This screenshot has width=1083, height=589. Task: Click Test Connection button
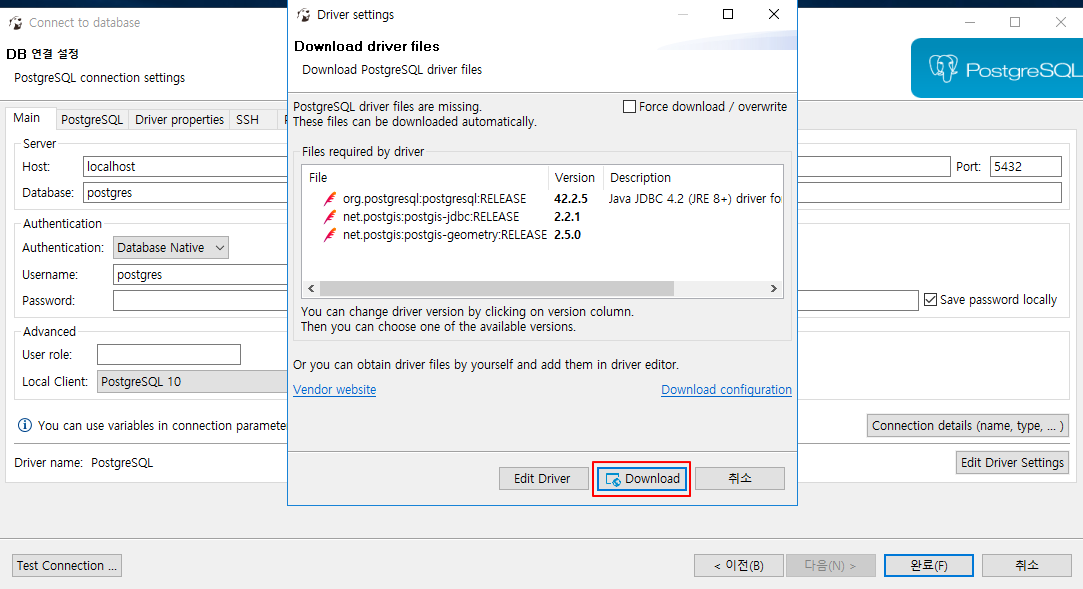pyautogui.click(x=67, y=566)
